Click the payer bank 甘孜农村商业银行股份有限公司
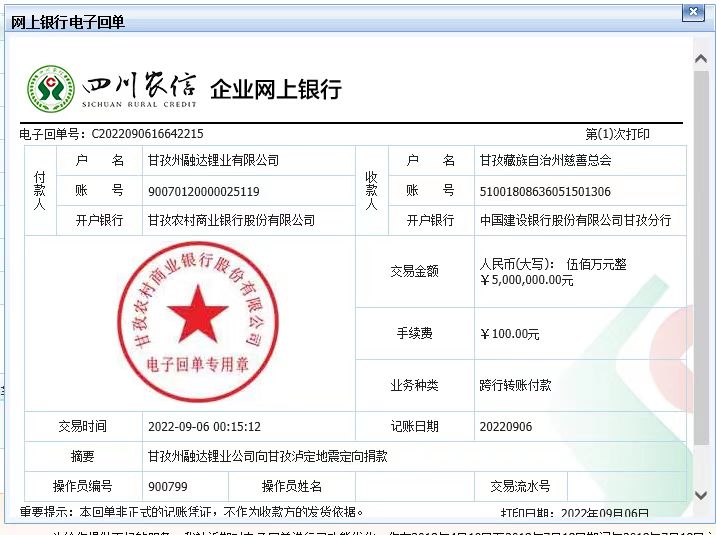The image size is (716, 535). point(231,220)
